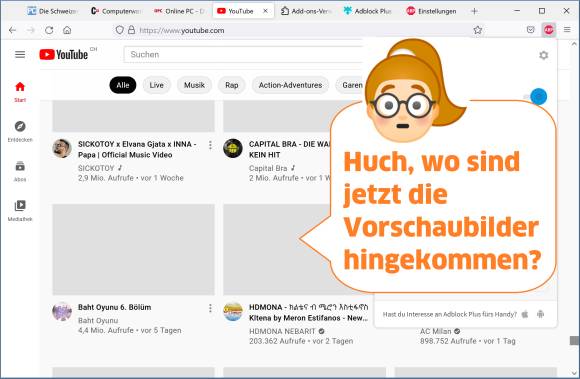Click the browser back arrow

13,30
